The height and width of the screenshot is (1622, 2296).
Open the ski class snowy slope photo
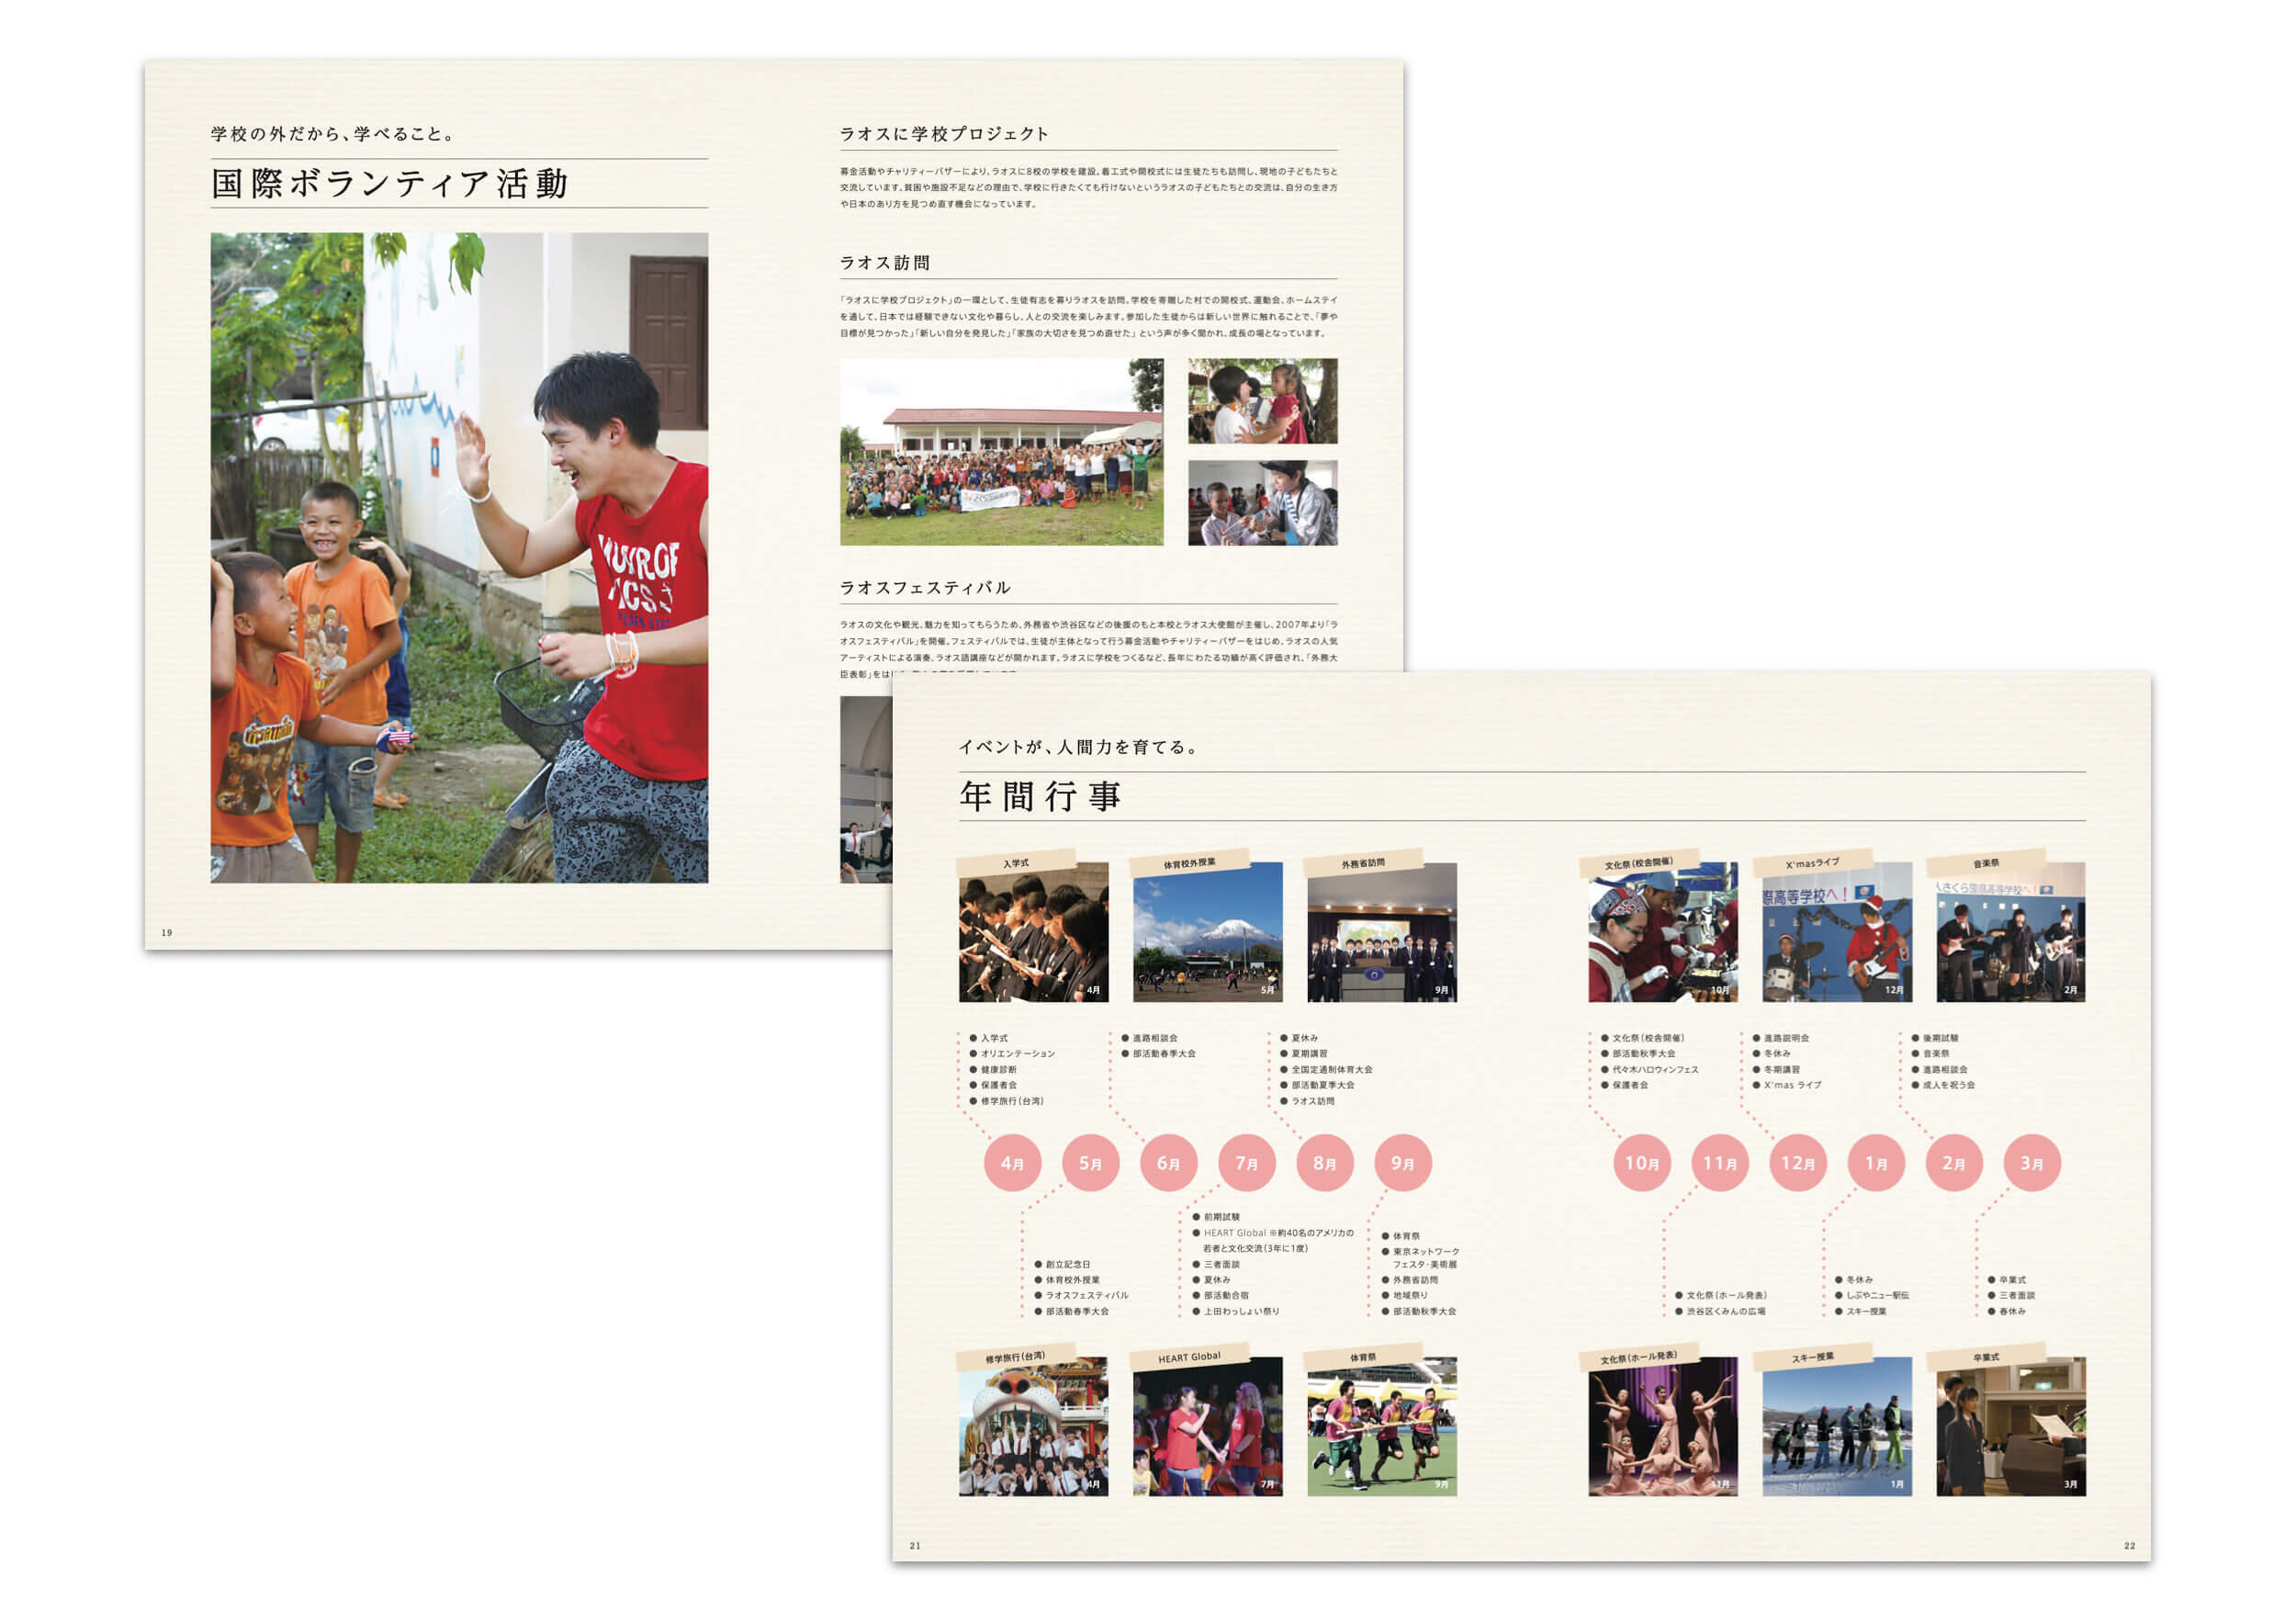click(1837, 1426)
